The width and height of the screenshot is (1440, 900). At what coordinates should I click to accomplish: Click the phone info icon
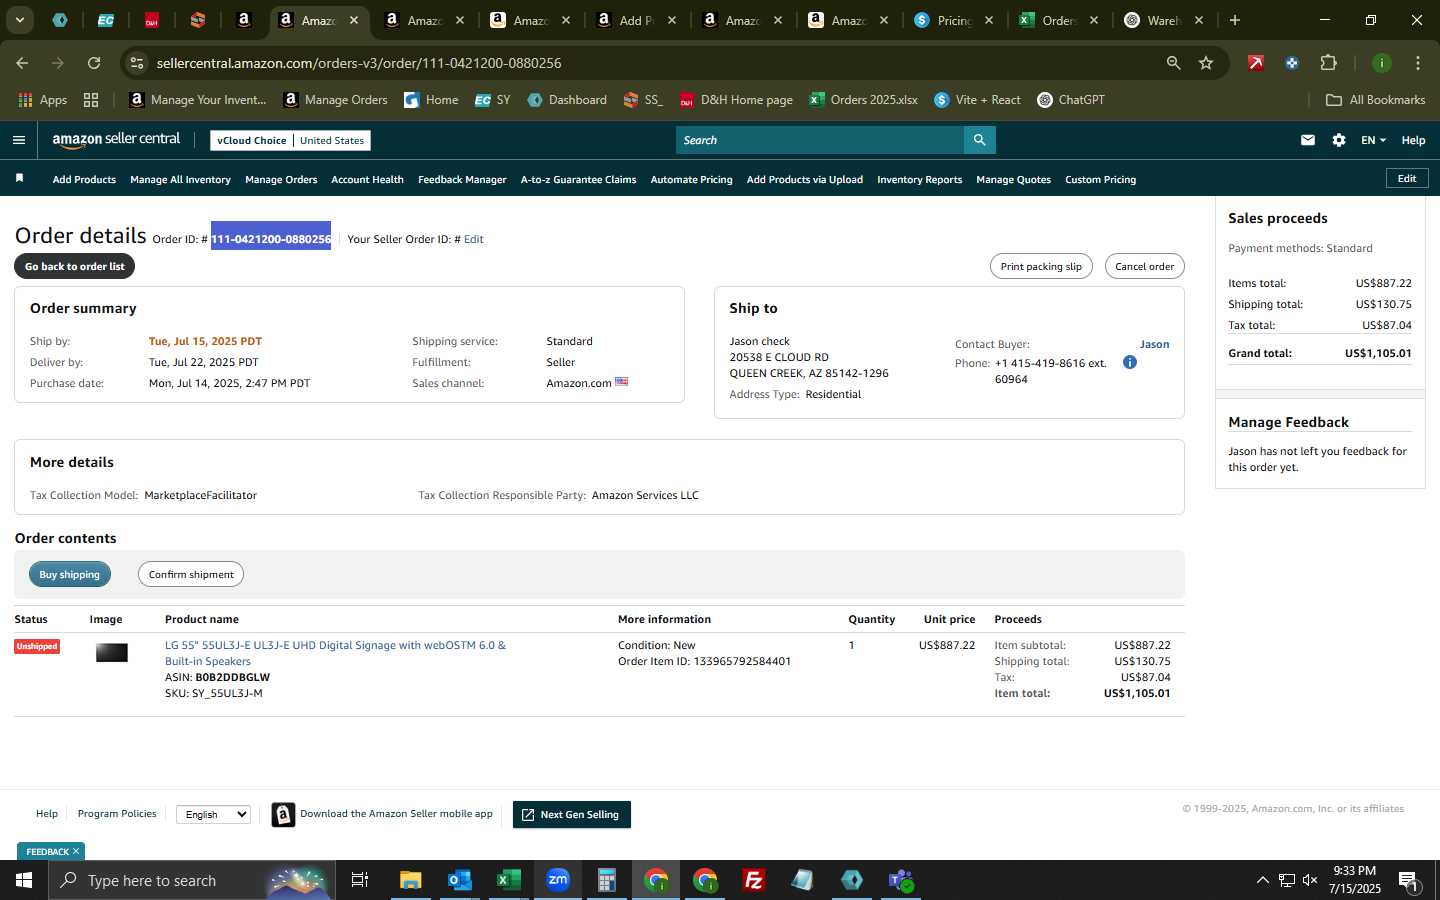(1129, 362)
